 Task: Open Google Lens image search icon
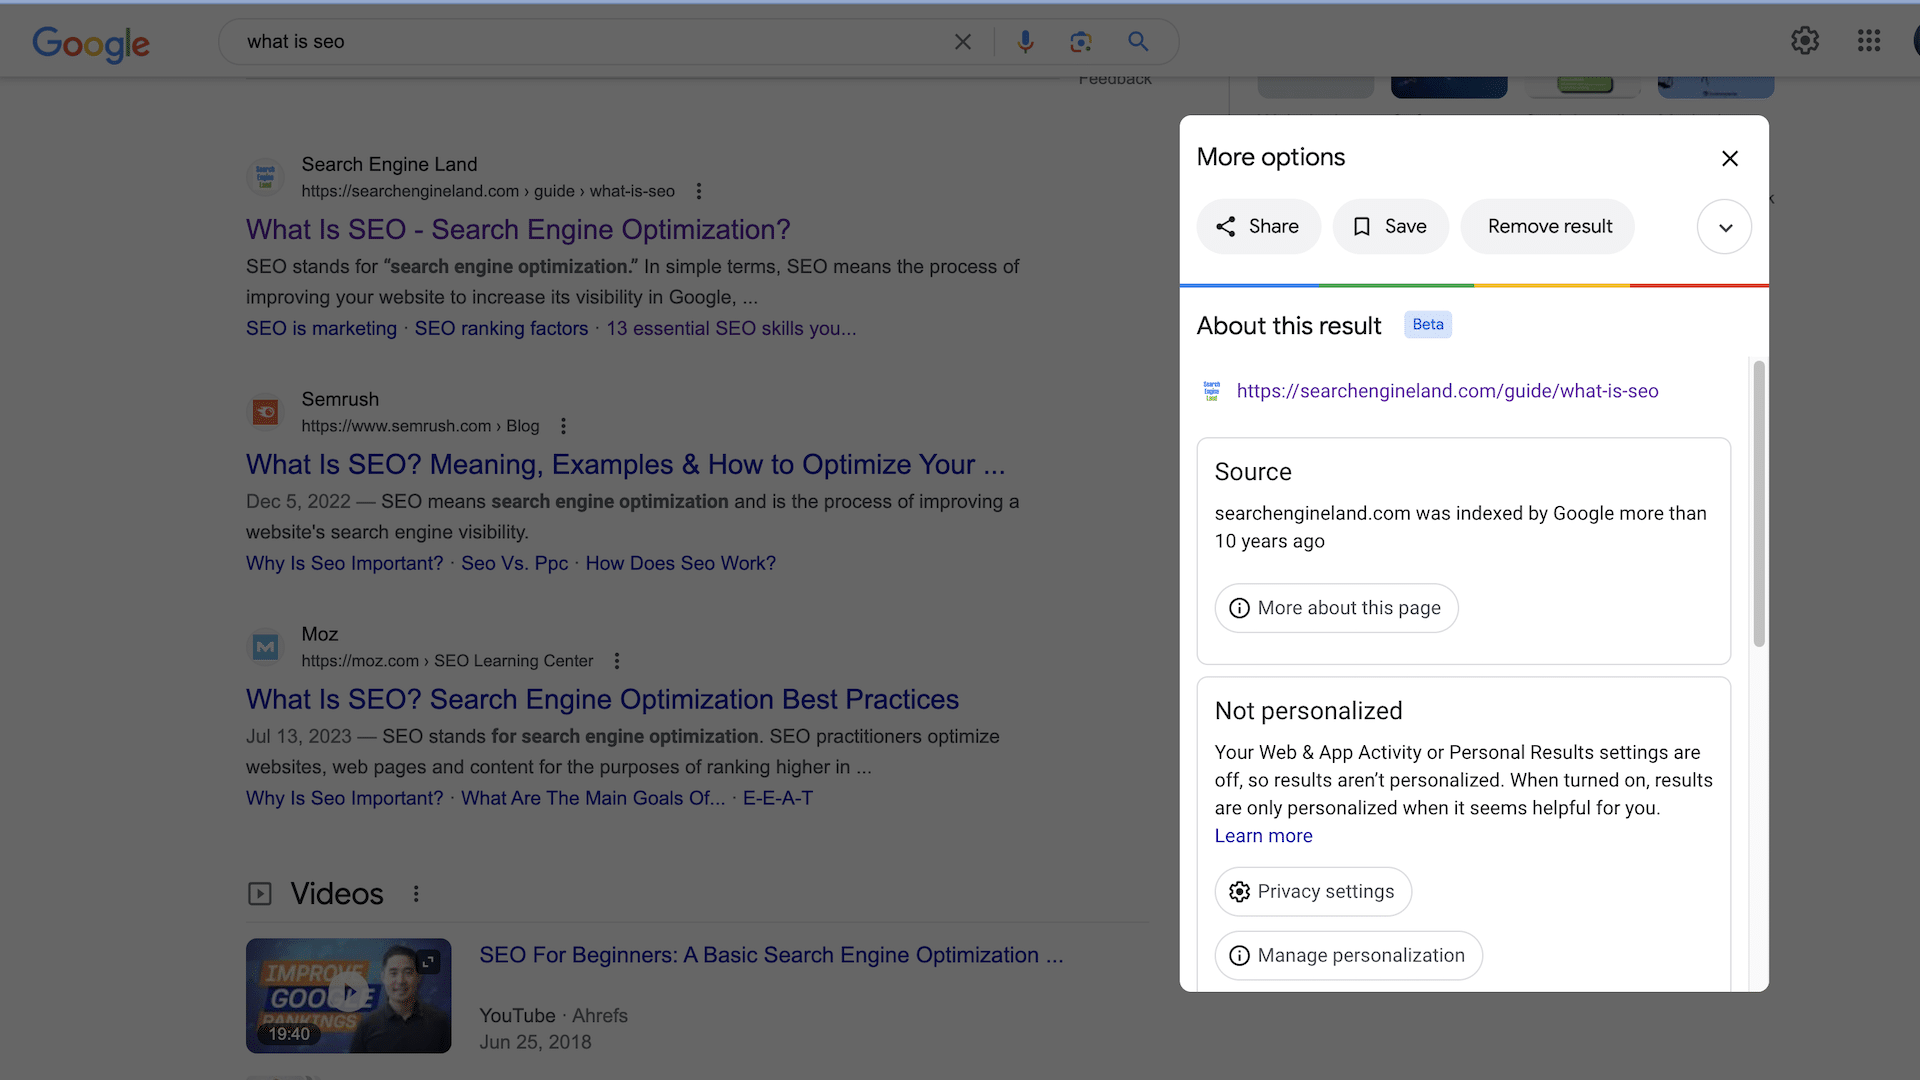1080,42
